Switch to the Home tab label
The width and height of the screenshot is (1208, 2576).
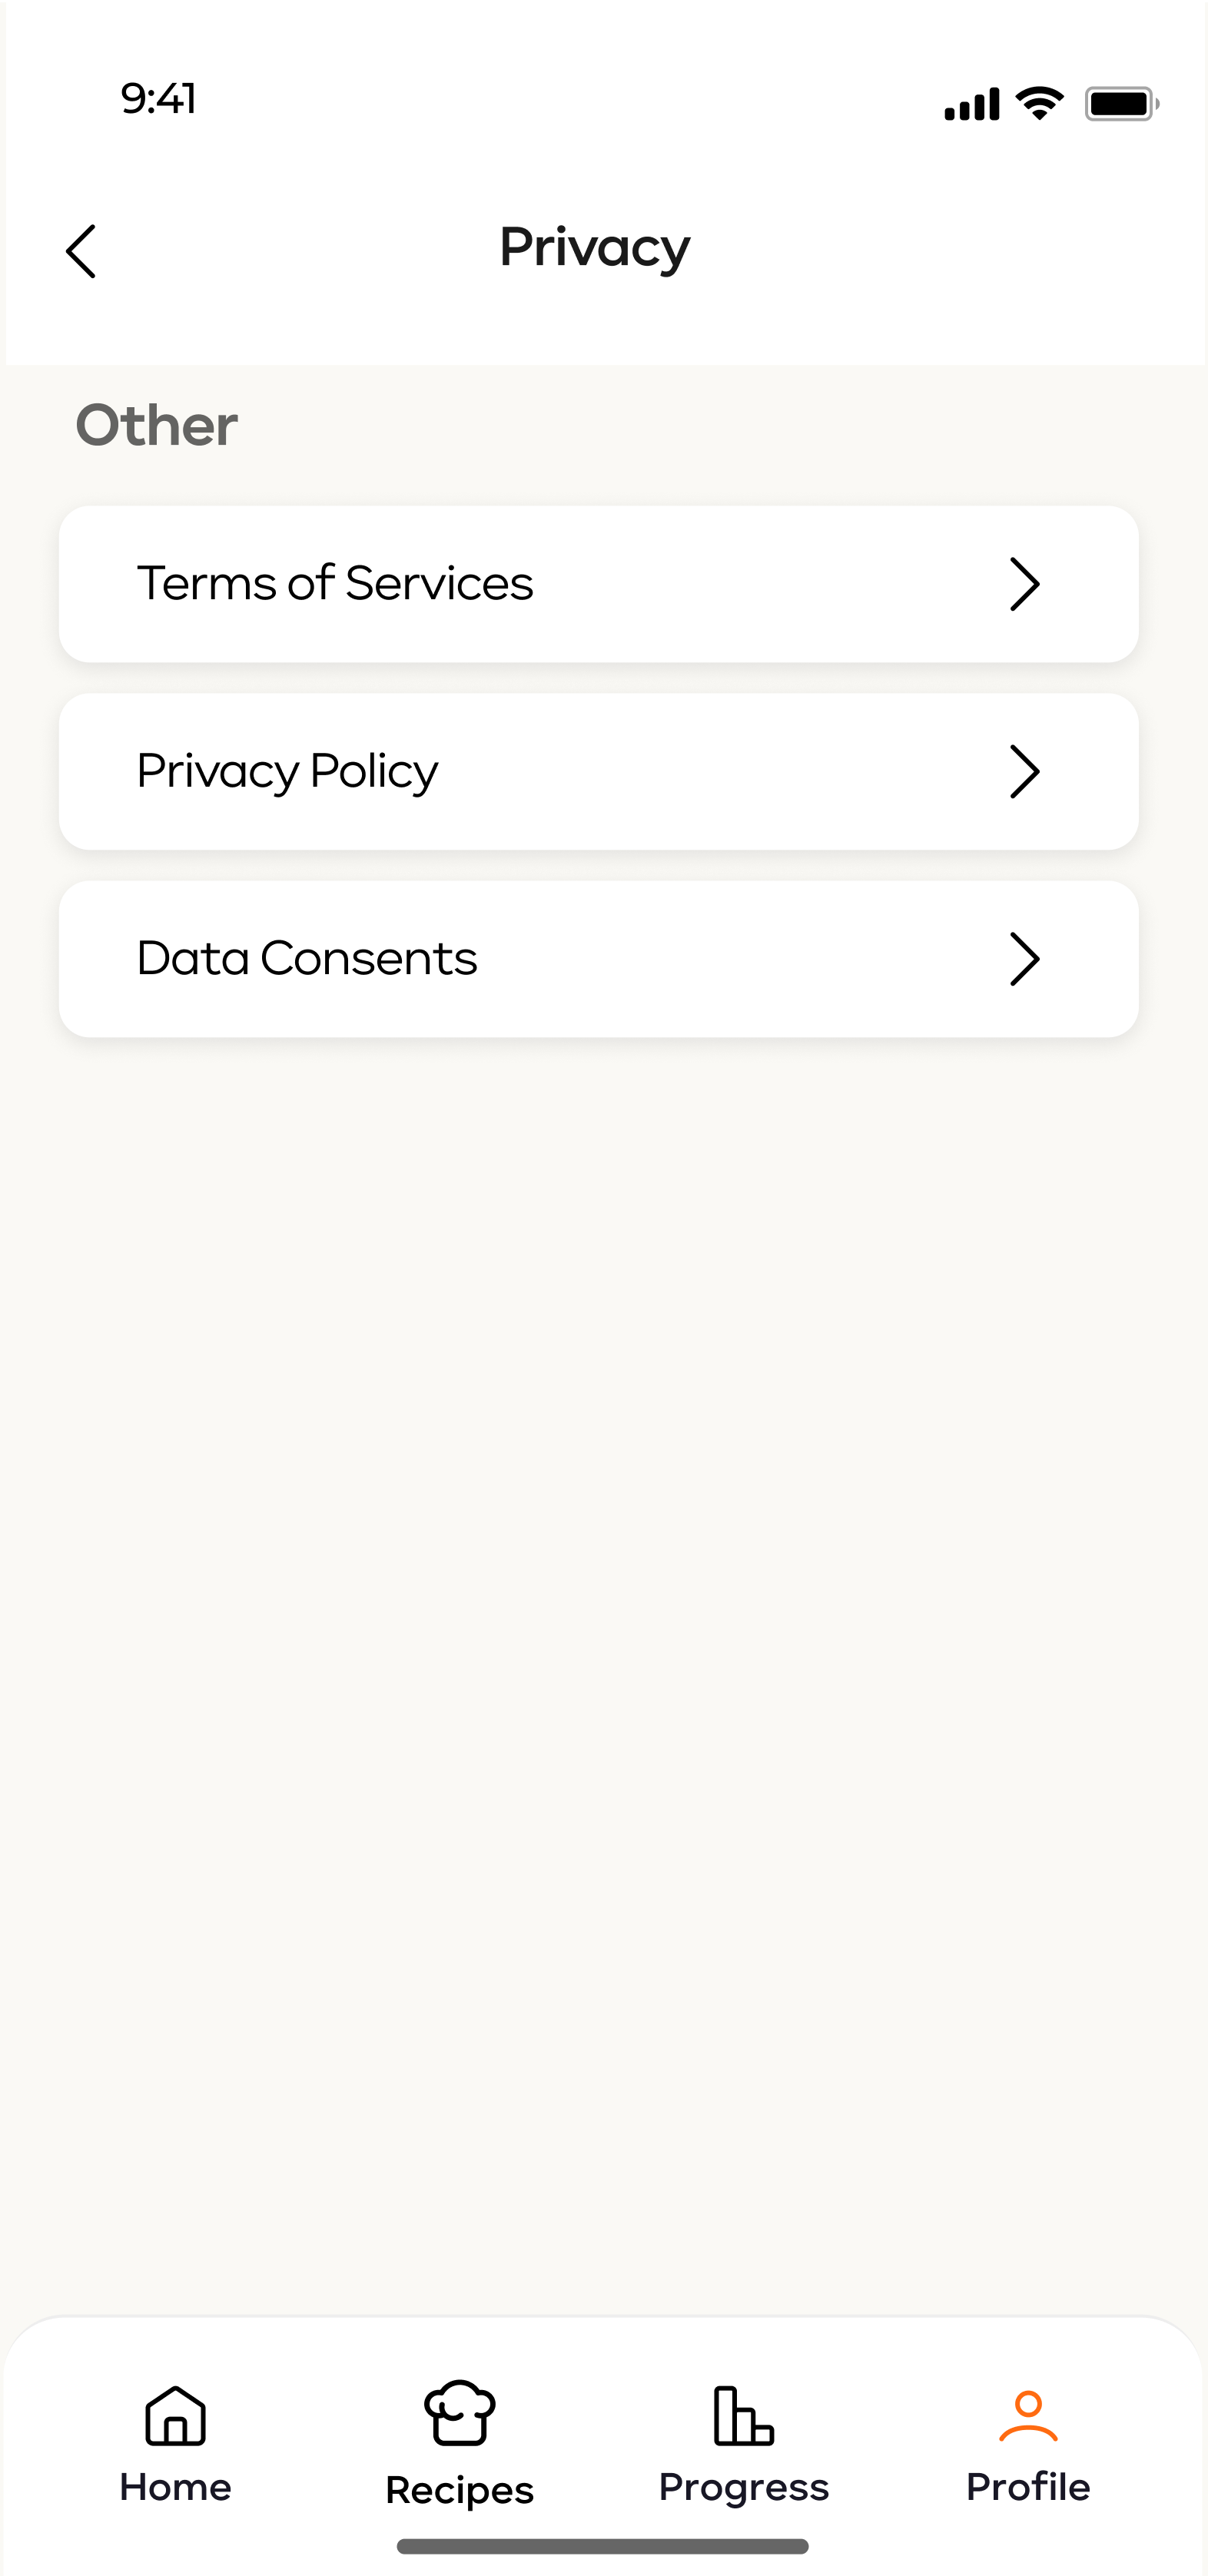coord(175,2487)
